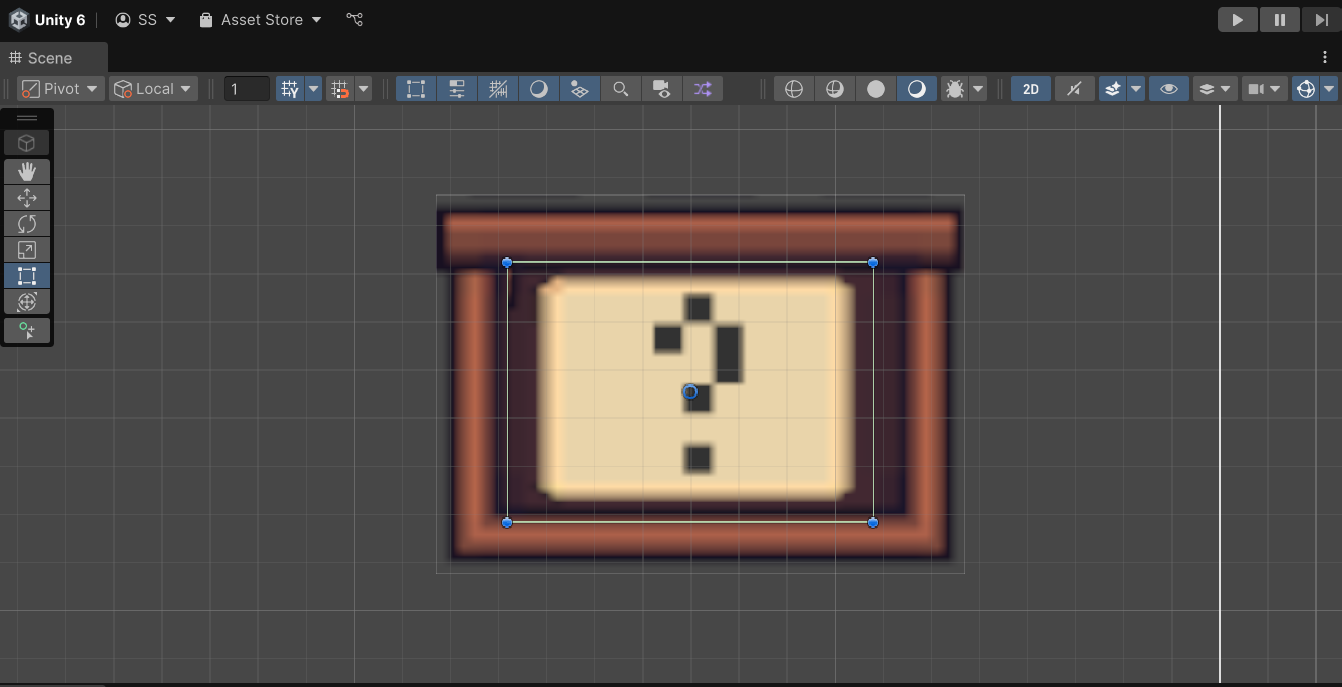Open the Pivot handle position dropdown
The width and height of the screenshot is (1342, 687).
coord(61,89)
